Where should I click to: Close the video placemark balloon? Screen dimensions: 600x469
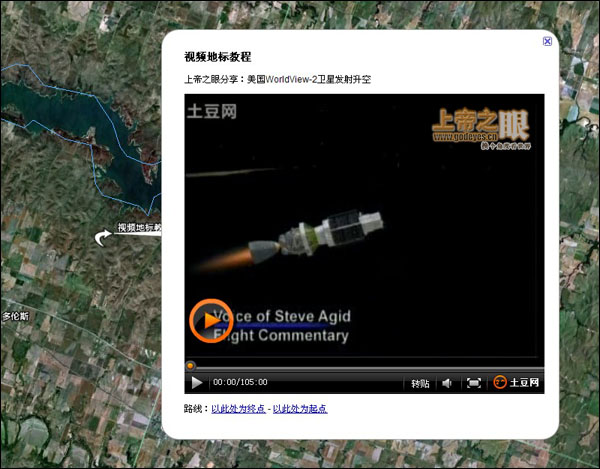547,41
